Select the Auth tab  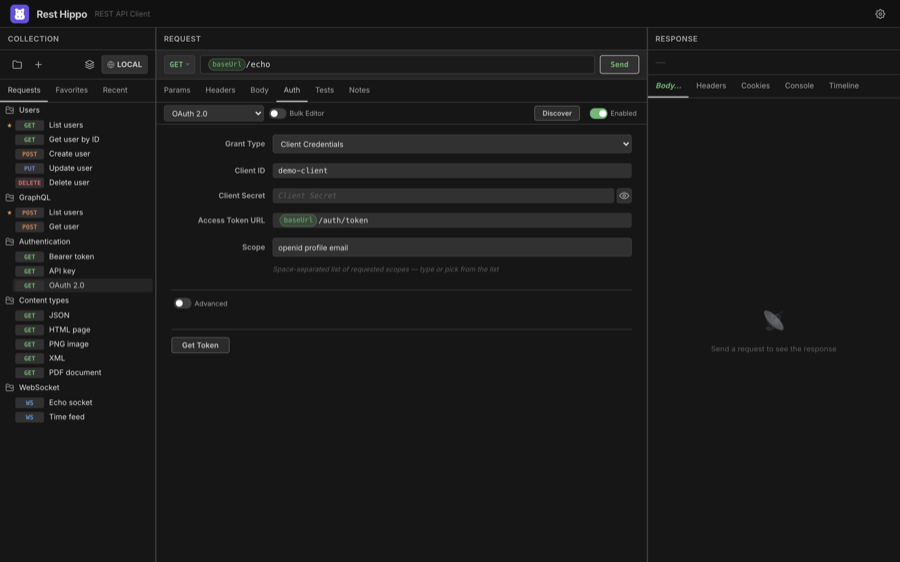292,90
